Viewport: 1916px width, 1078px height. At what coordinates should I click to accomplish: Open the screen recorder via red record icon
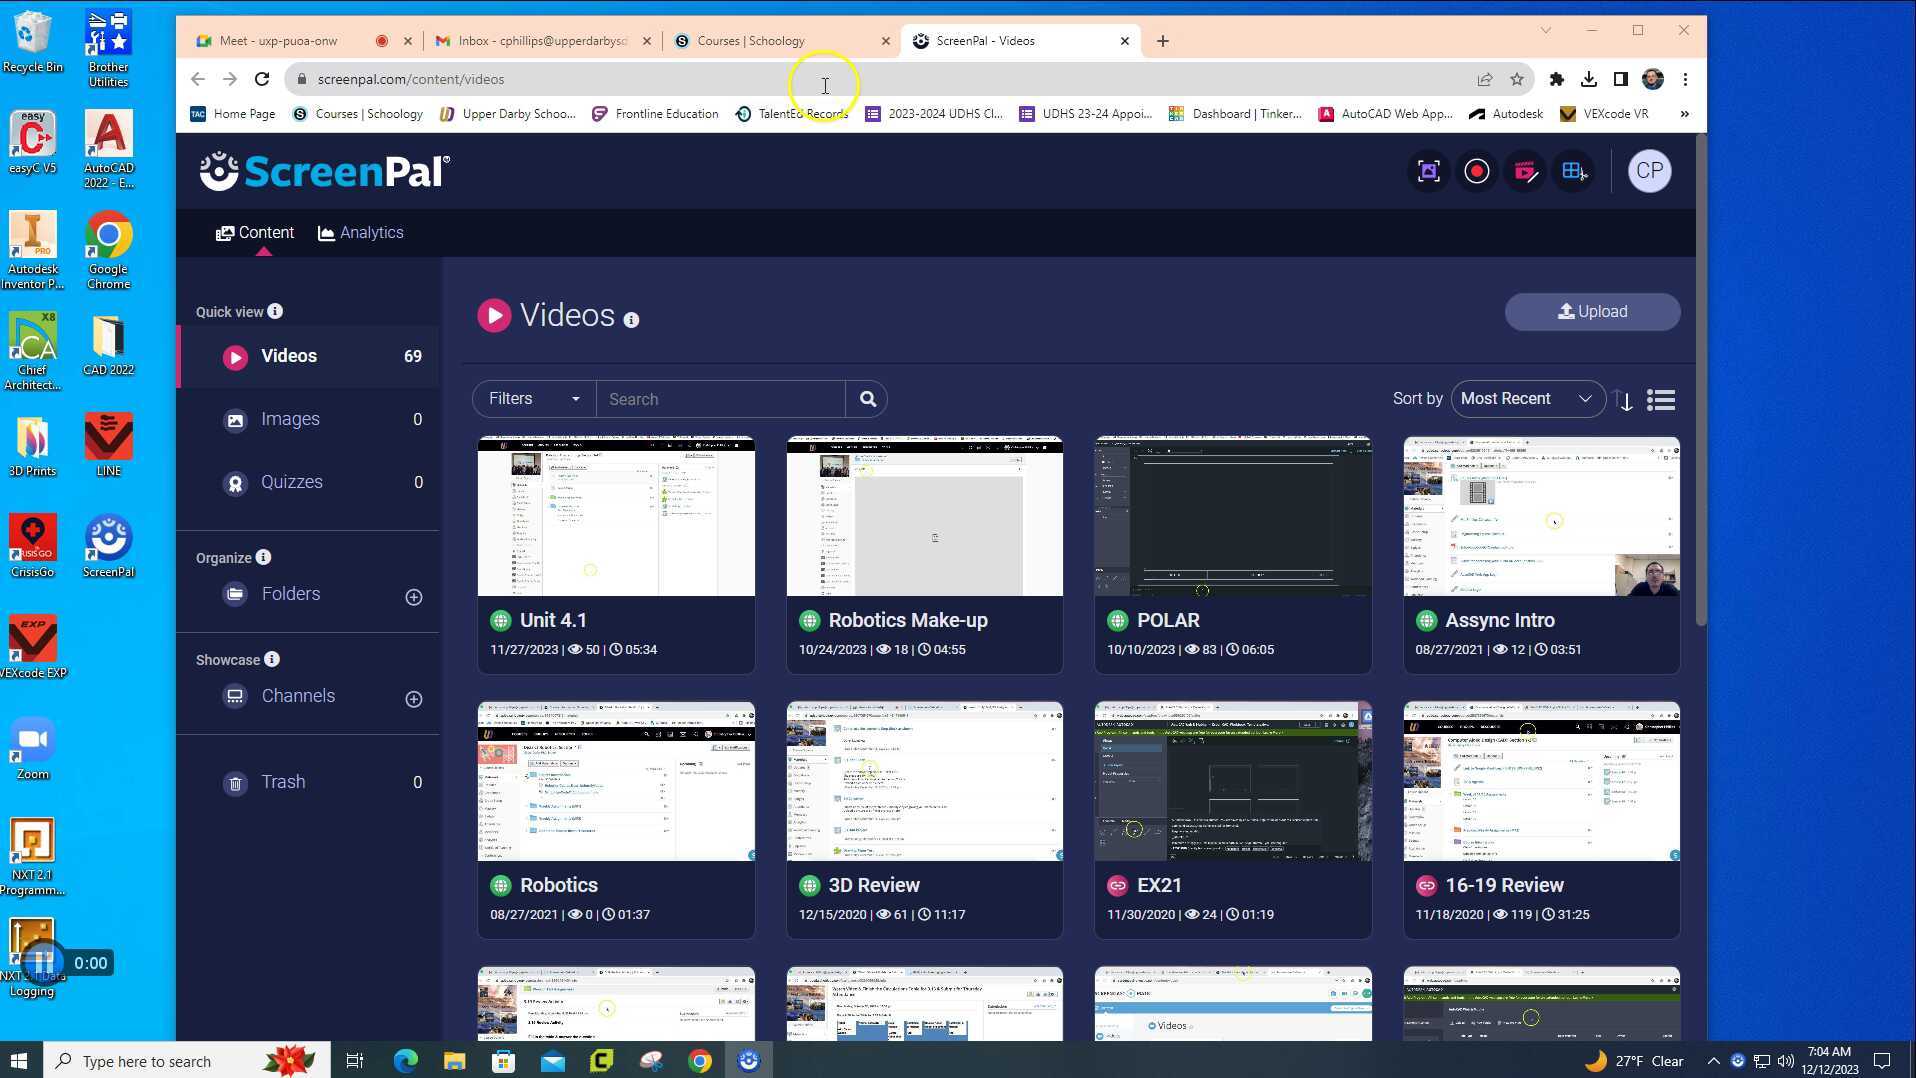(x=1477, y=171)
